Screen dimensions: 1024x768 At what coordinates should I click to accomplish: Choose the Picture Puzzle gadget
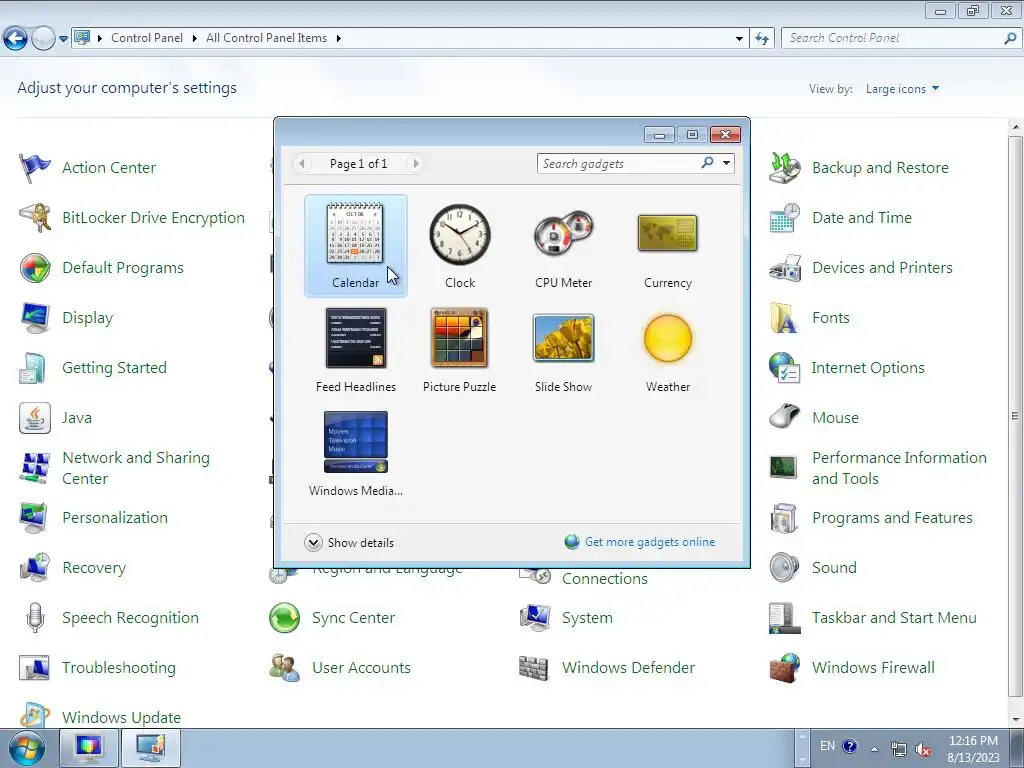(460, 350)
